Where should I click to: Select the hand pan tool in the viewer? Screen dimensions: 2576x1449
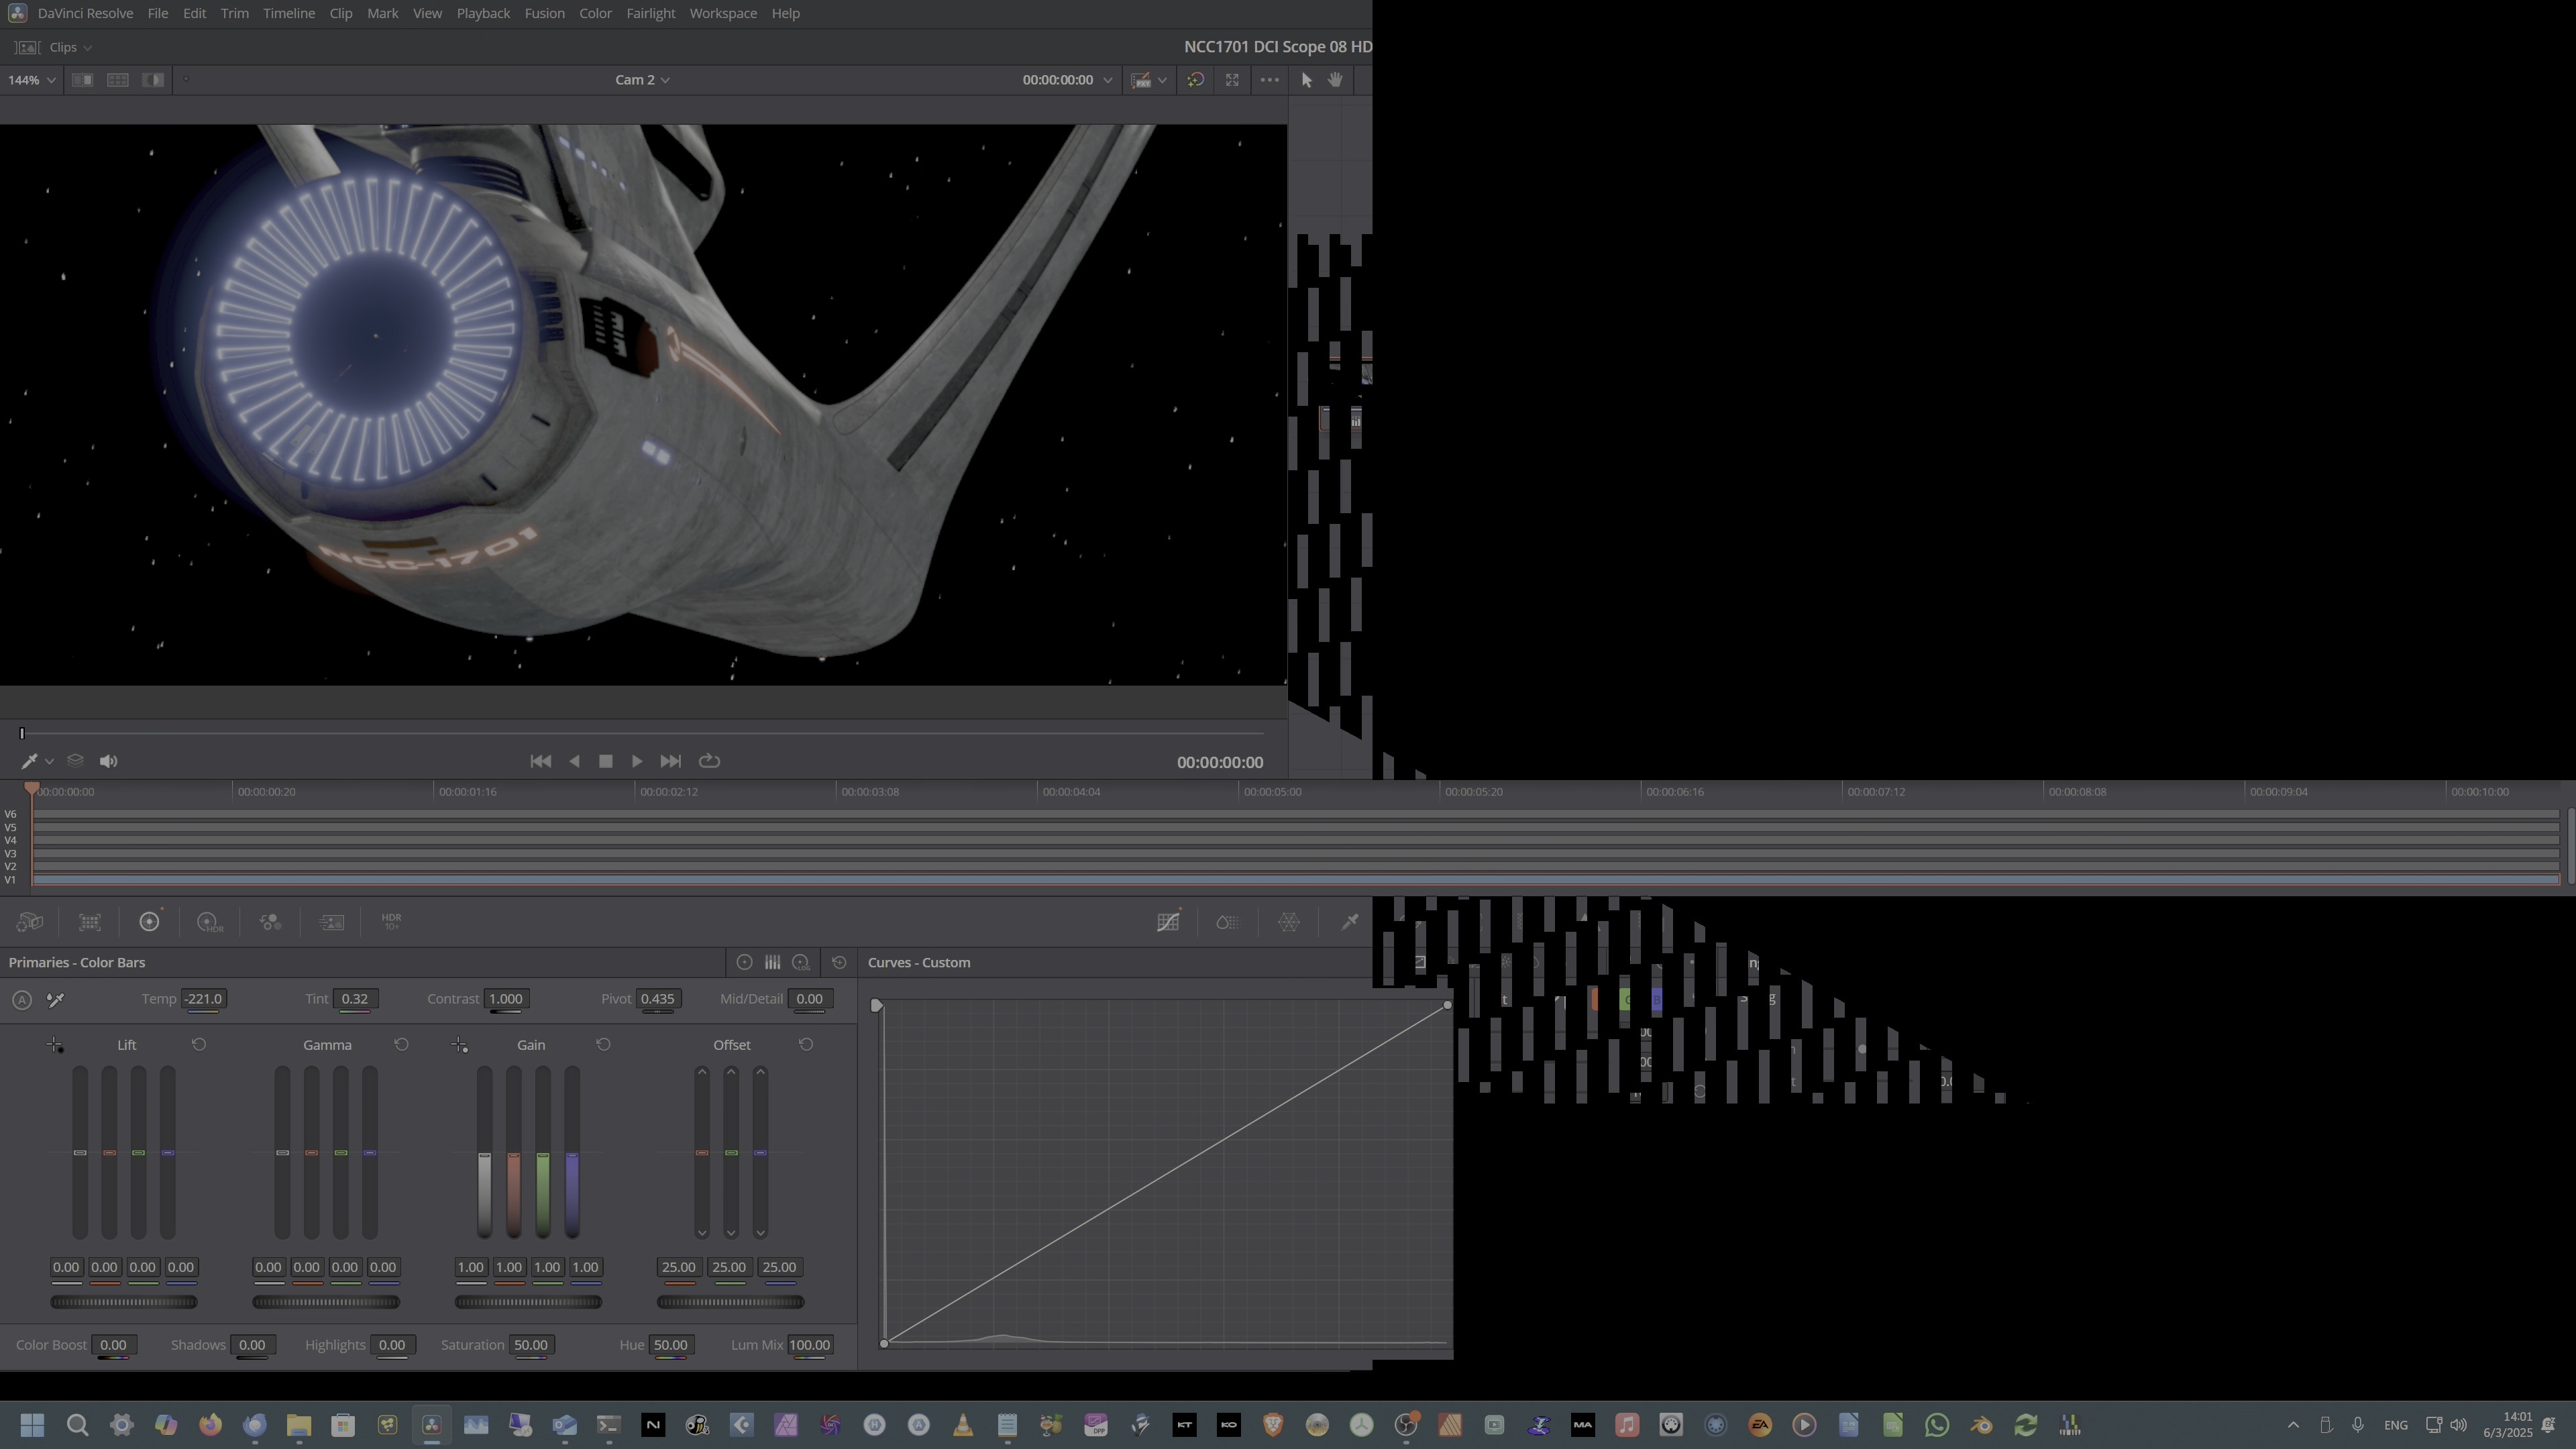1335,80
